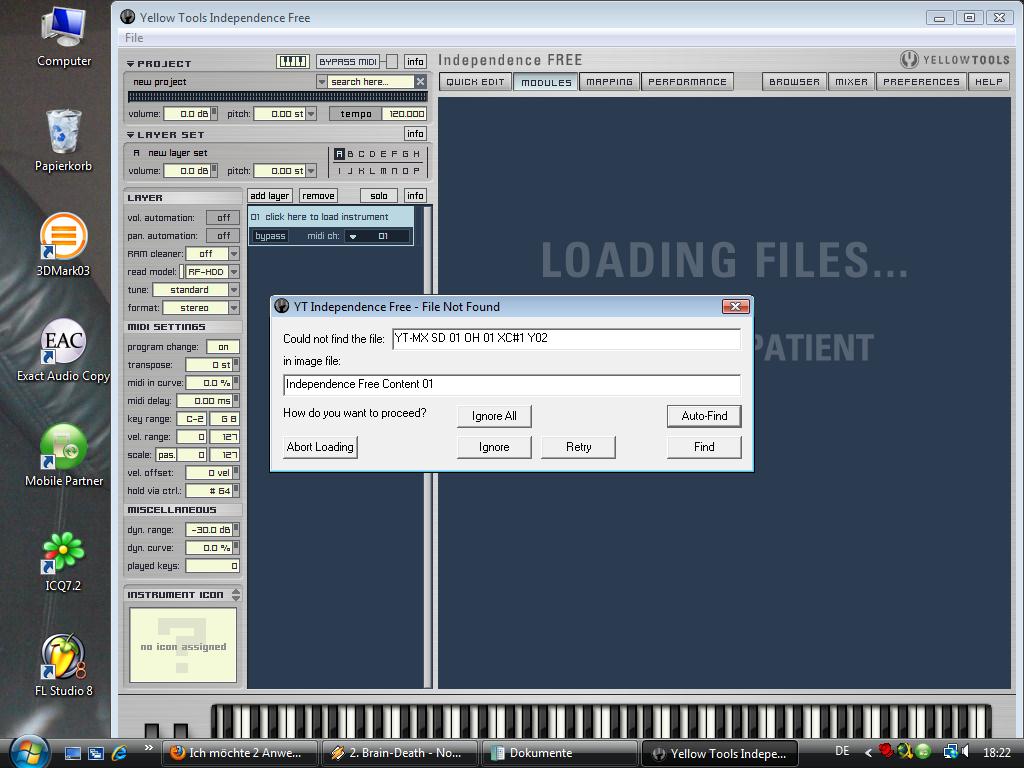The width and height of the screenshot is (1024, 768).
Task: Switch to the PERFORMANCE tab
Action: click(687, 82)
